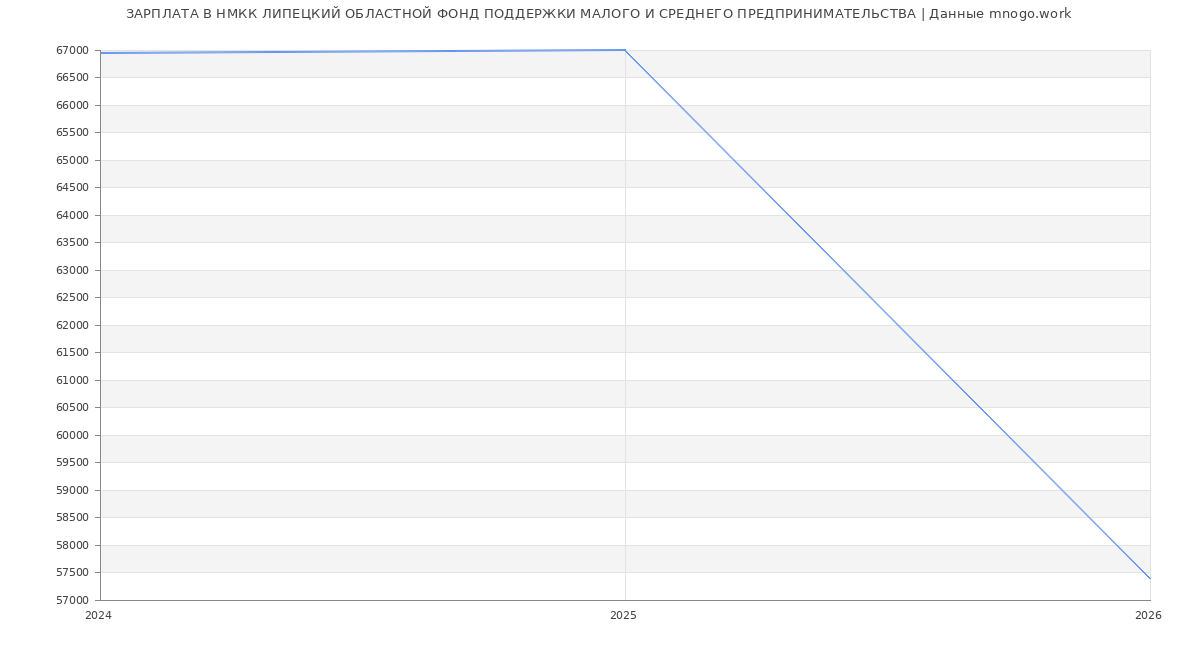Viewport: 1200px width, 650px height.
Task: Click the 65000 y-axis label
Action: tap(73, 160)
